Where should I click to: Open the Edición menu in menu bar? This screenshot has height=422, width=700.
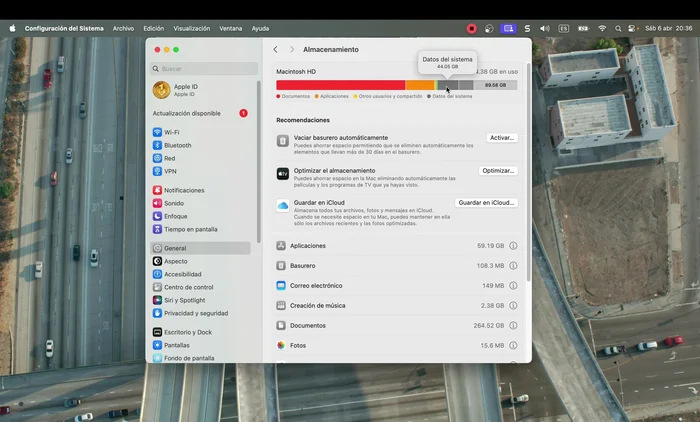pyautogui.click(x=153, y=29)
